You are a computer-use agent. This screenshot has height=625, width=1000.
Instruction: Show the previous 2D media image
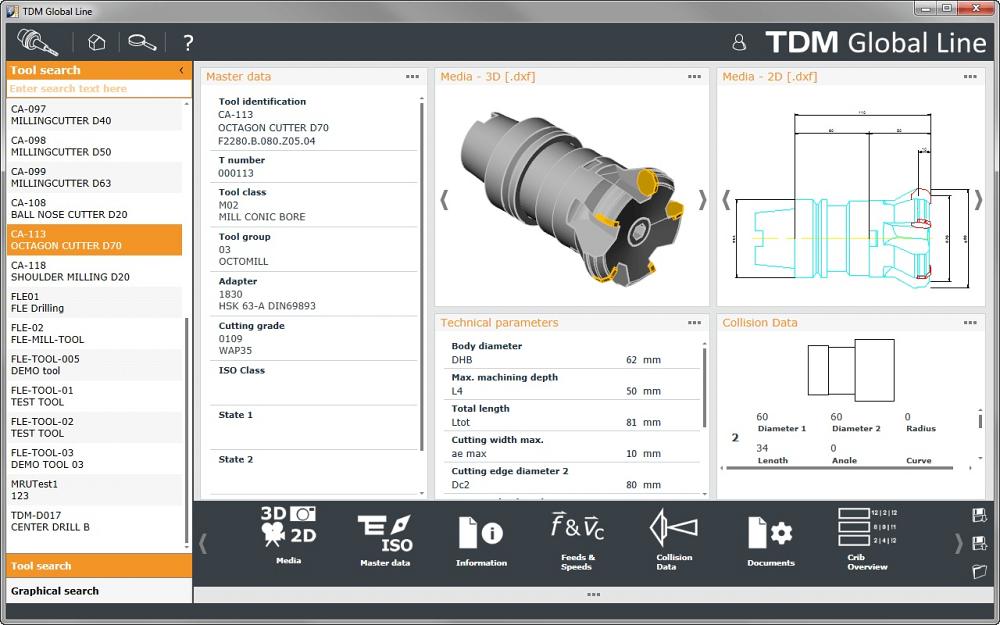726,200
